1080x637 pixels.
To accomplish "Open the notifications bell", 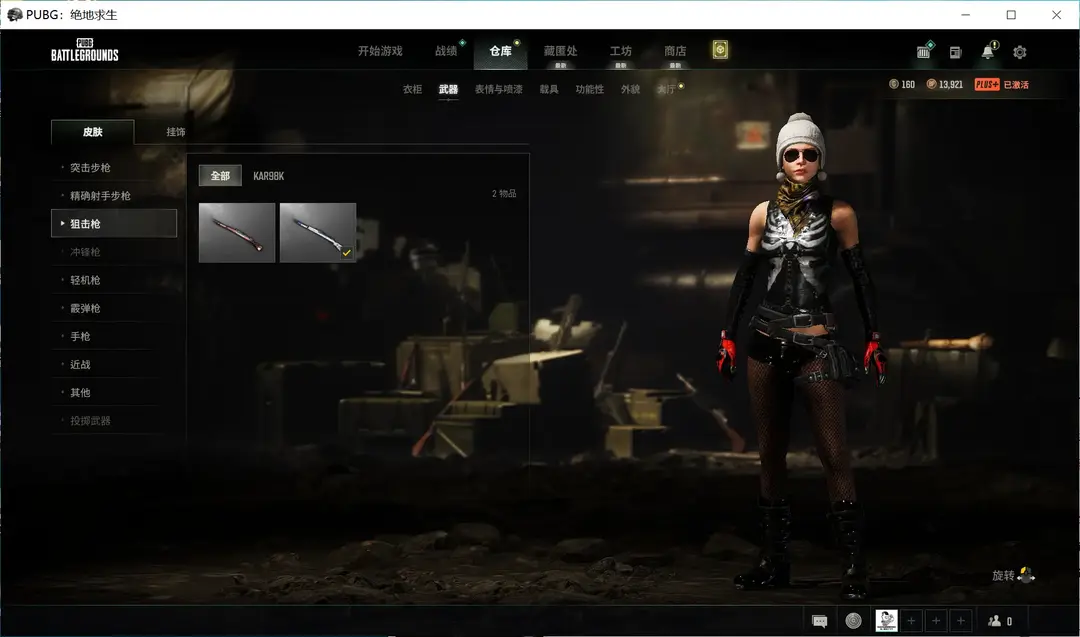I will (x=988, y=52).
